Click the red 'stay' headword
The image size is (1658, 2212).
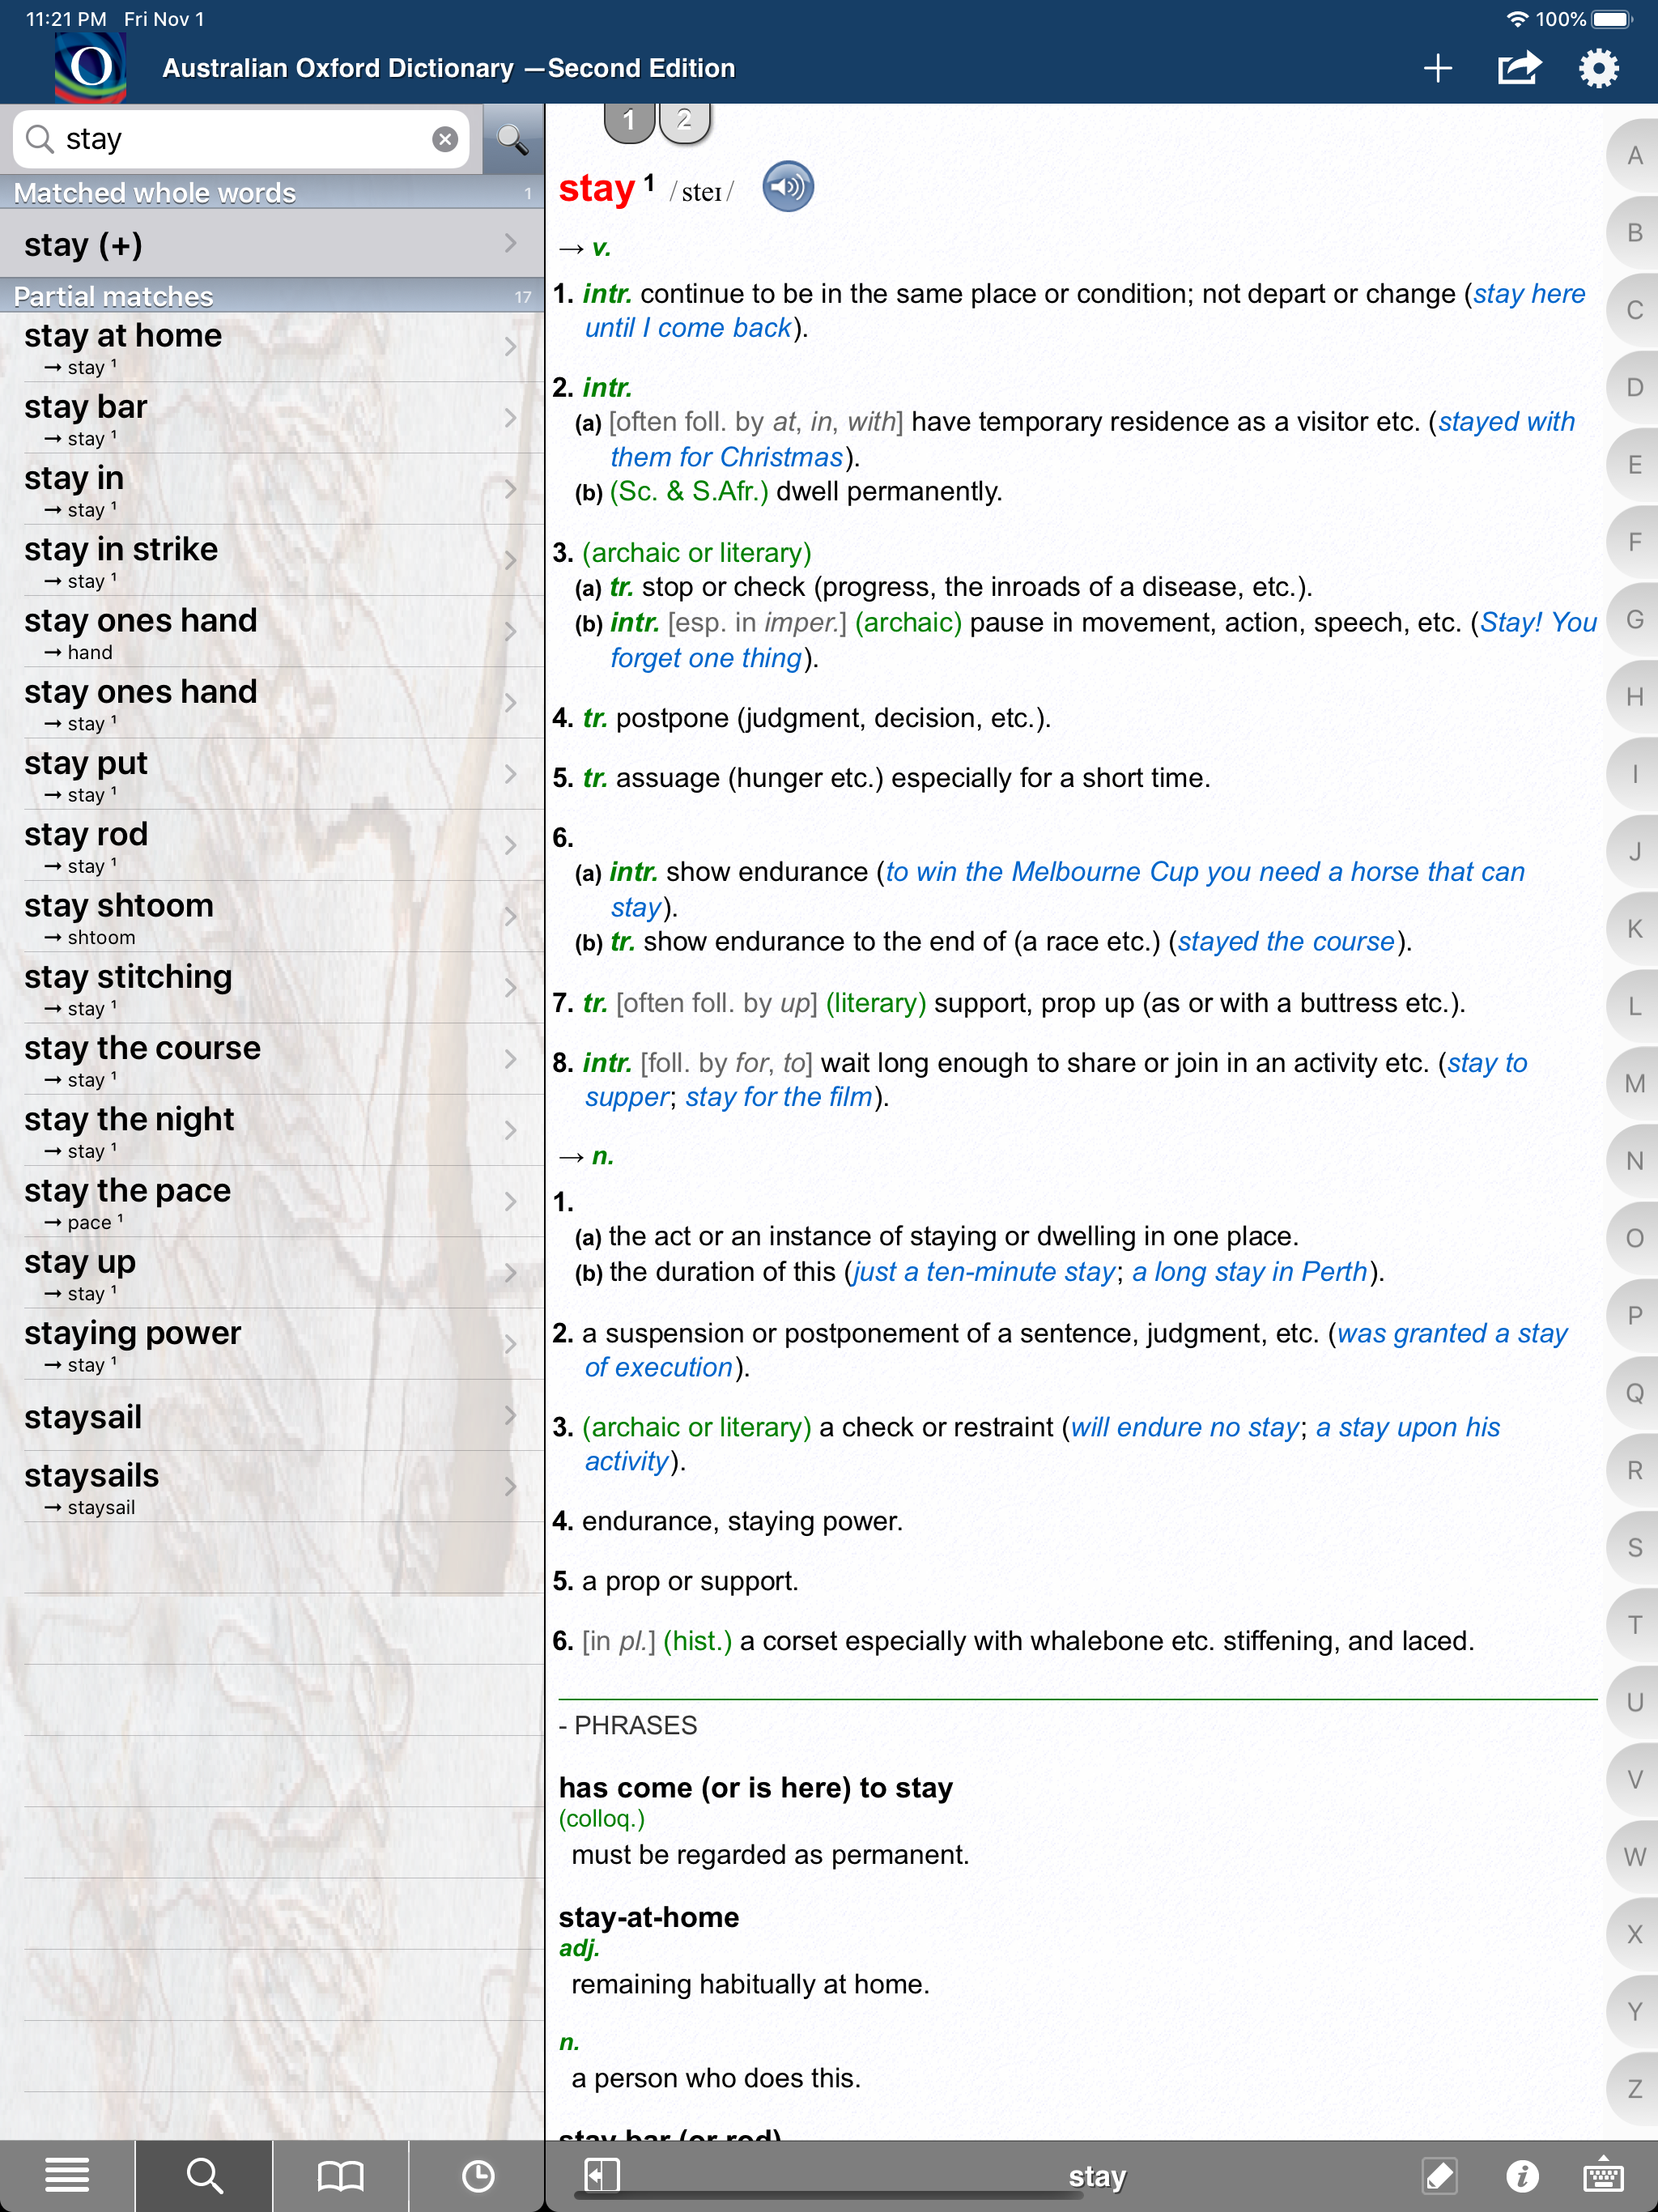click(597, 188)
